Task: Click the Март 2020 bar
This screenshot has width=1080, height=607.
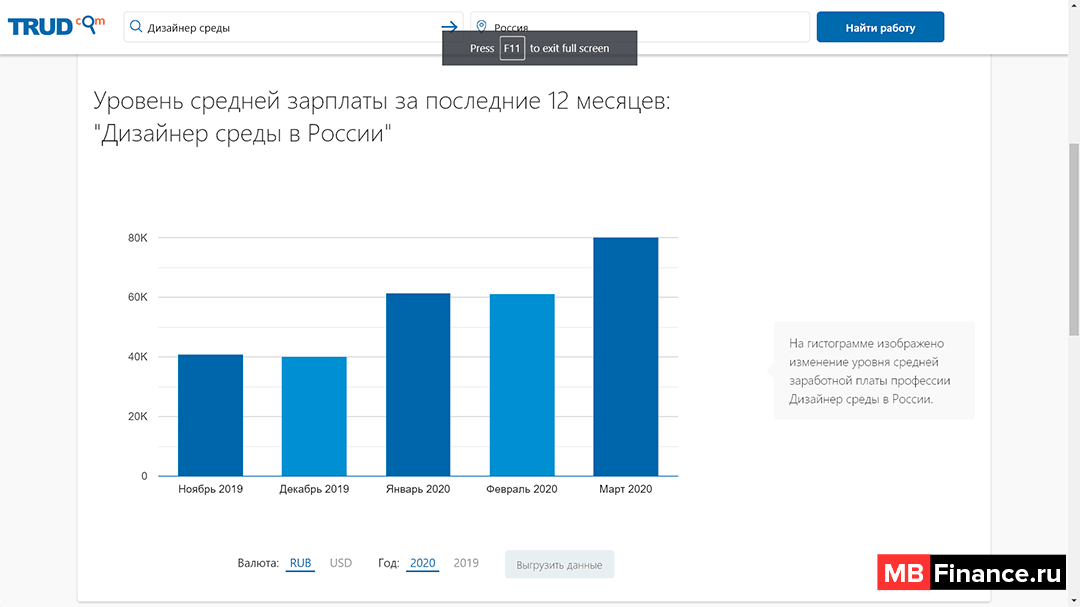Action: [625, 357]
